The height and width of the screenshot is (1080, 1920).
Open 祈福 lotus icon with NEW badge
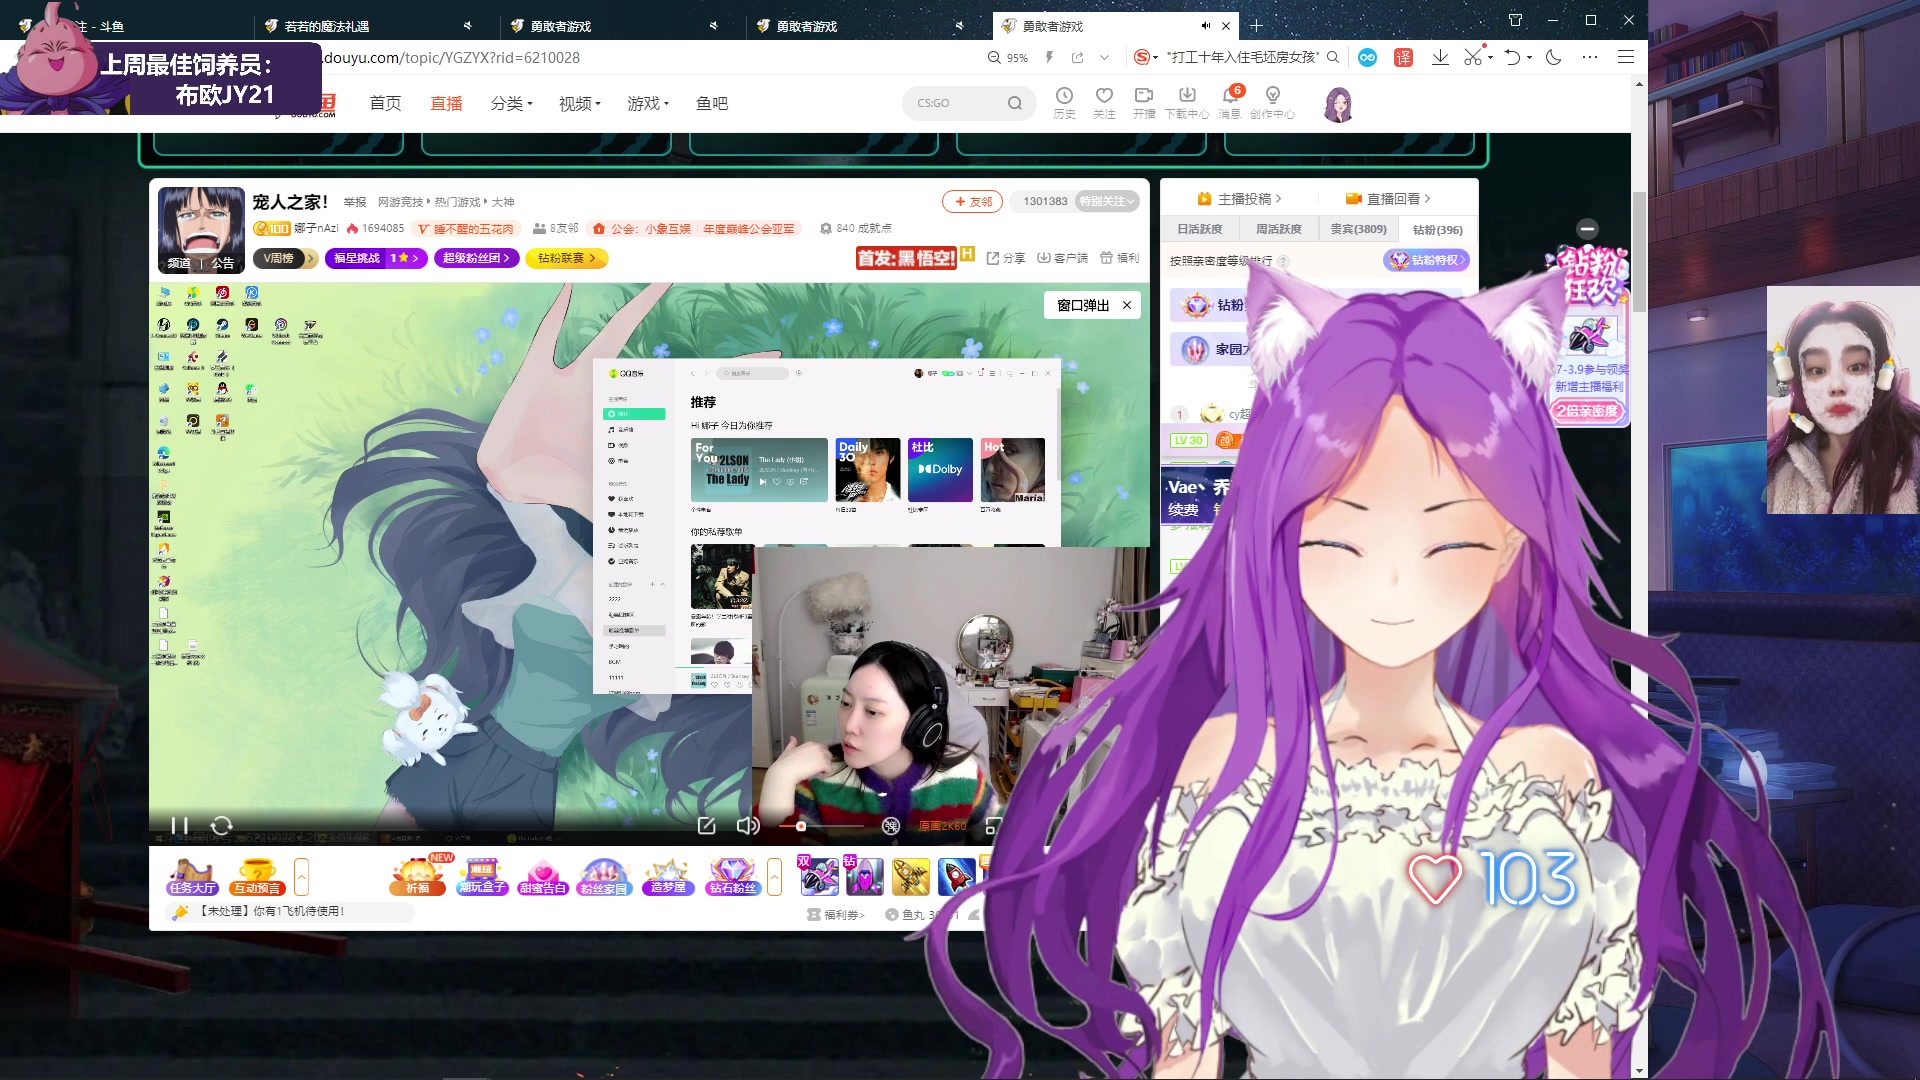tap(419, 876)
